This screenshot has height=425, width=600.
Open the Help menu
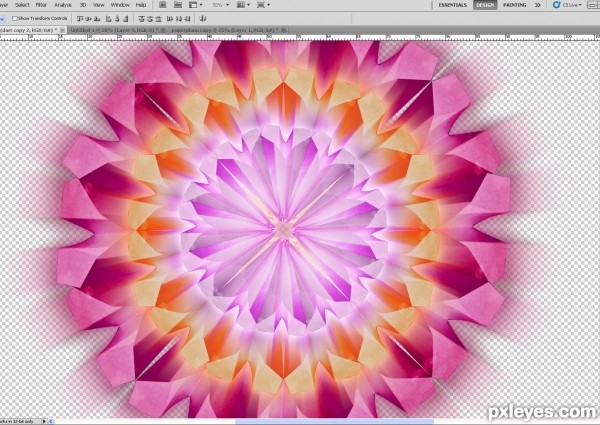pos(141,5)
